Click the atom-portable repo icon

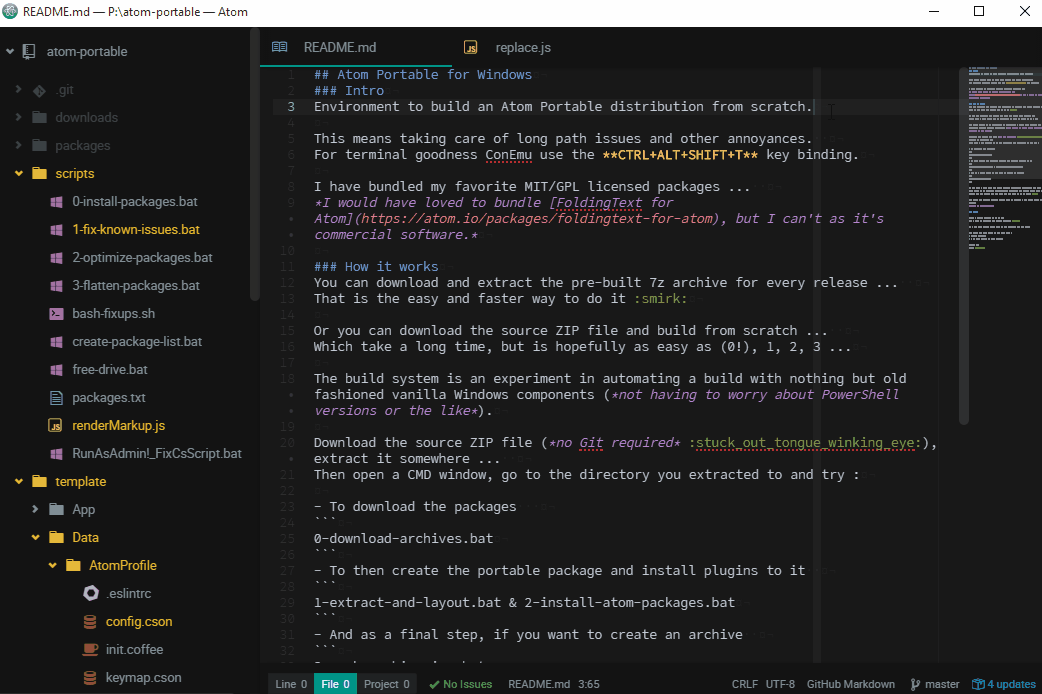point(29,51)
